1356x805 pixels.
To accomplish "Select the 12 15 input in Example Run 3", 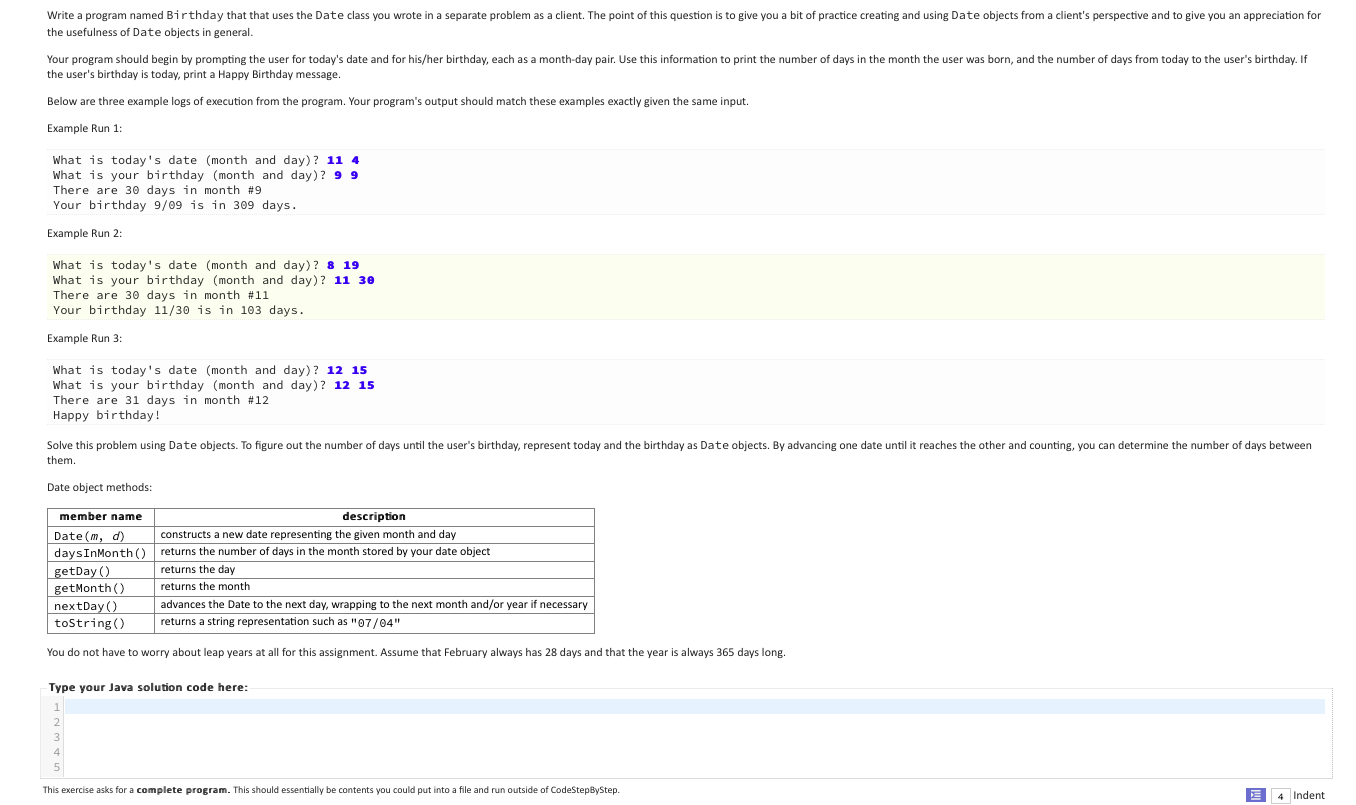I will pyautogui.click(x=345, y=370).
